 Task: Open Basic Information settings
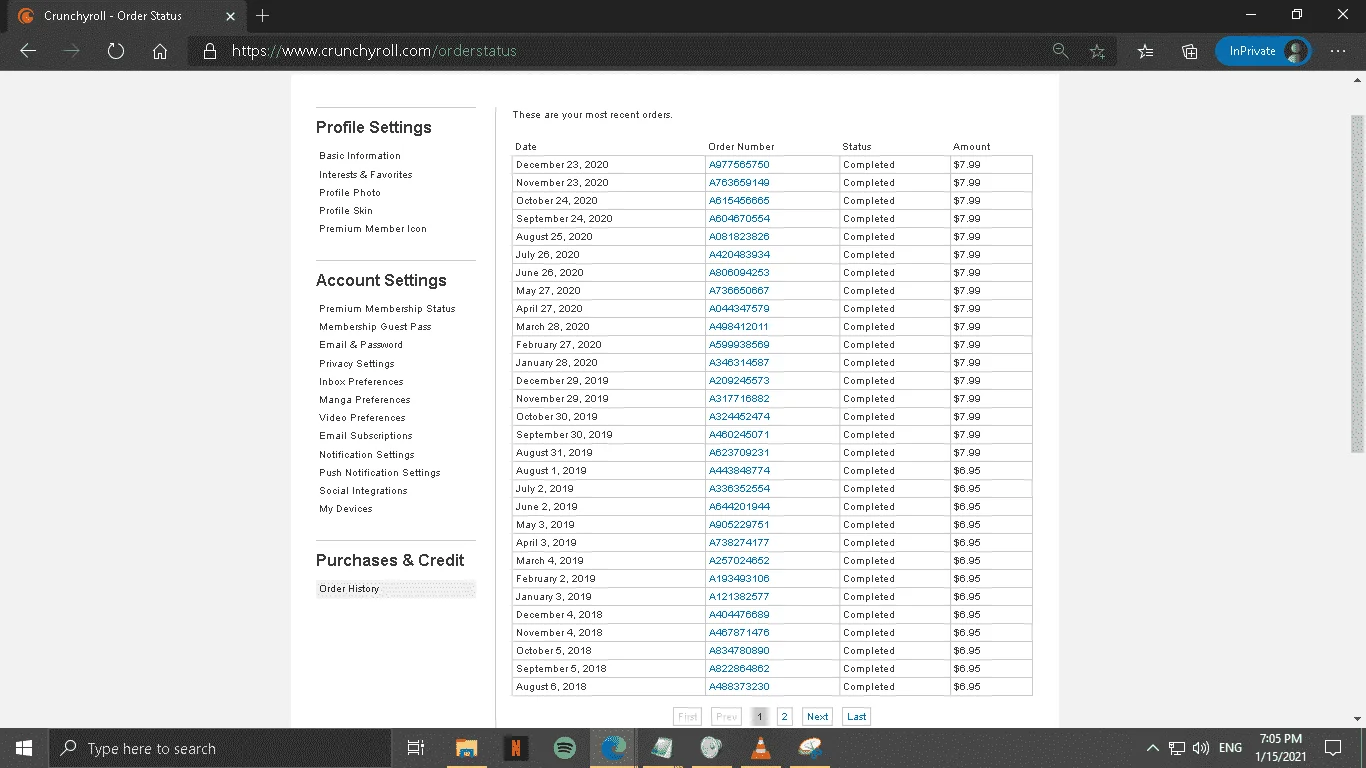point(360,156)
